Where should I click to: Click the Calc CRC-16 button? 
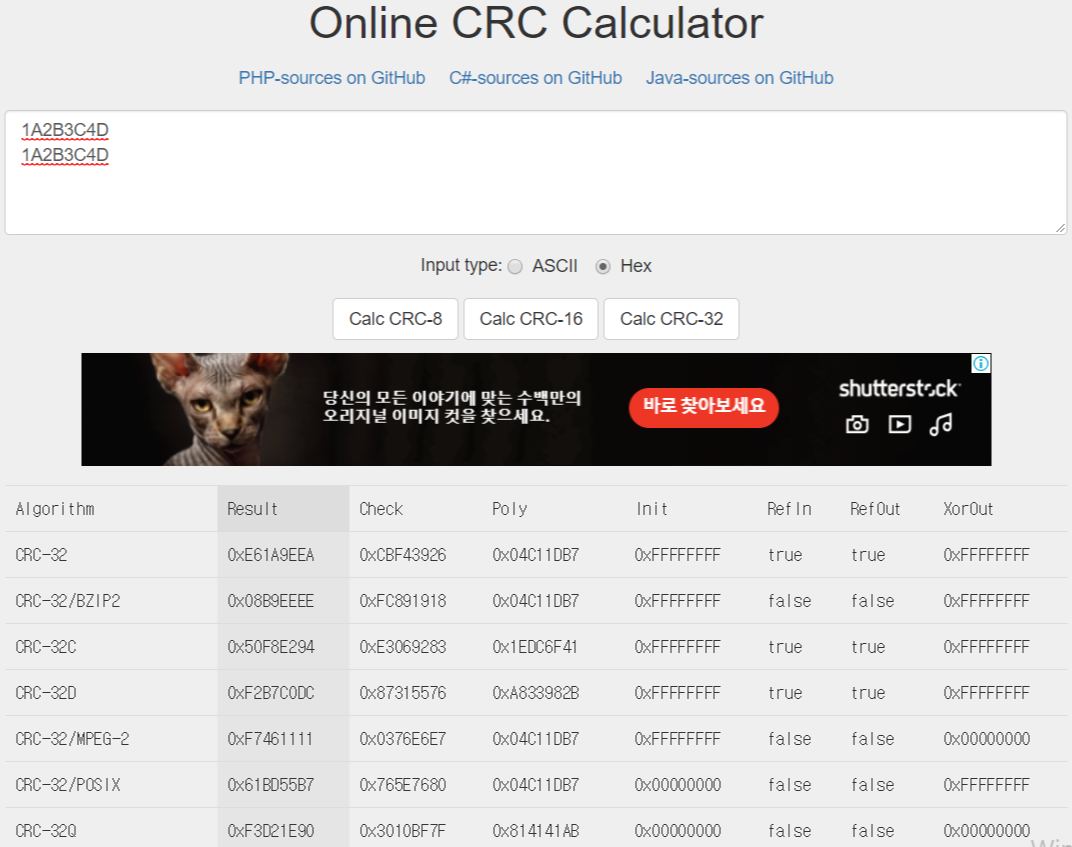pos(531,319)
